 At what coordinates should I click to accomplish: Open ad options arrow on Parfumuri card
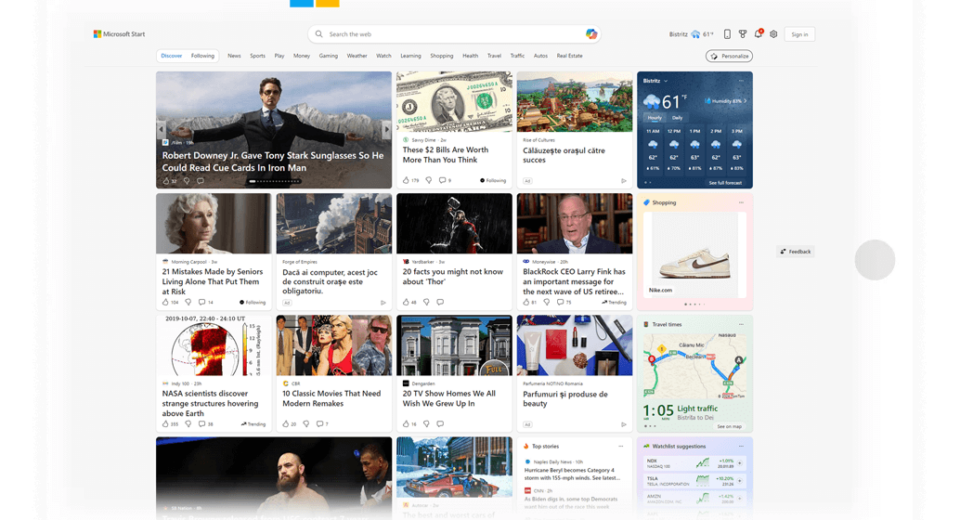[x=624, y=424]
